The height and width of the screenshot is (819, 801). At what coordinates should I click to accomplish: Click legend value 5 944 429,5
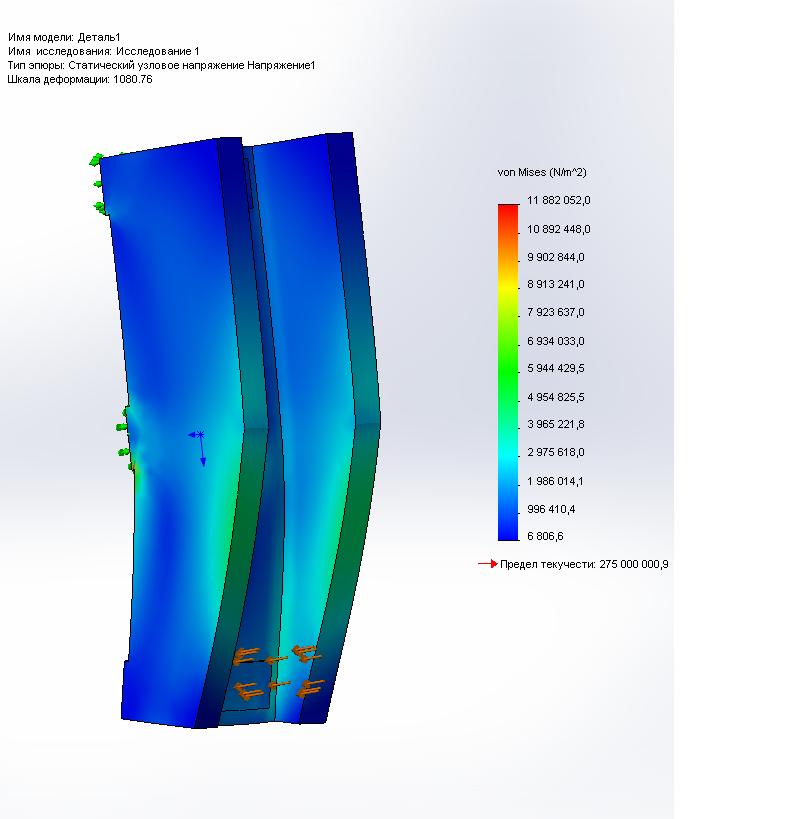tap(556, 368)
